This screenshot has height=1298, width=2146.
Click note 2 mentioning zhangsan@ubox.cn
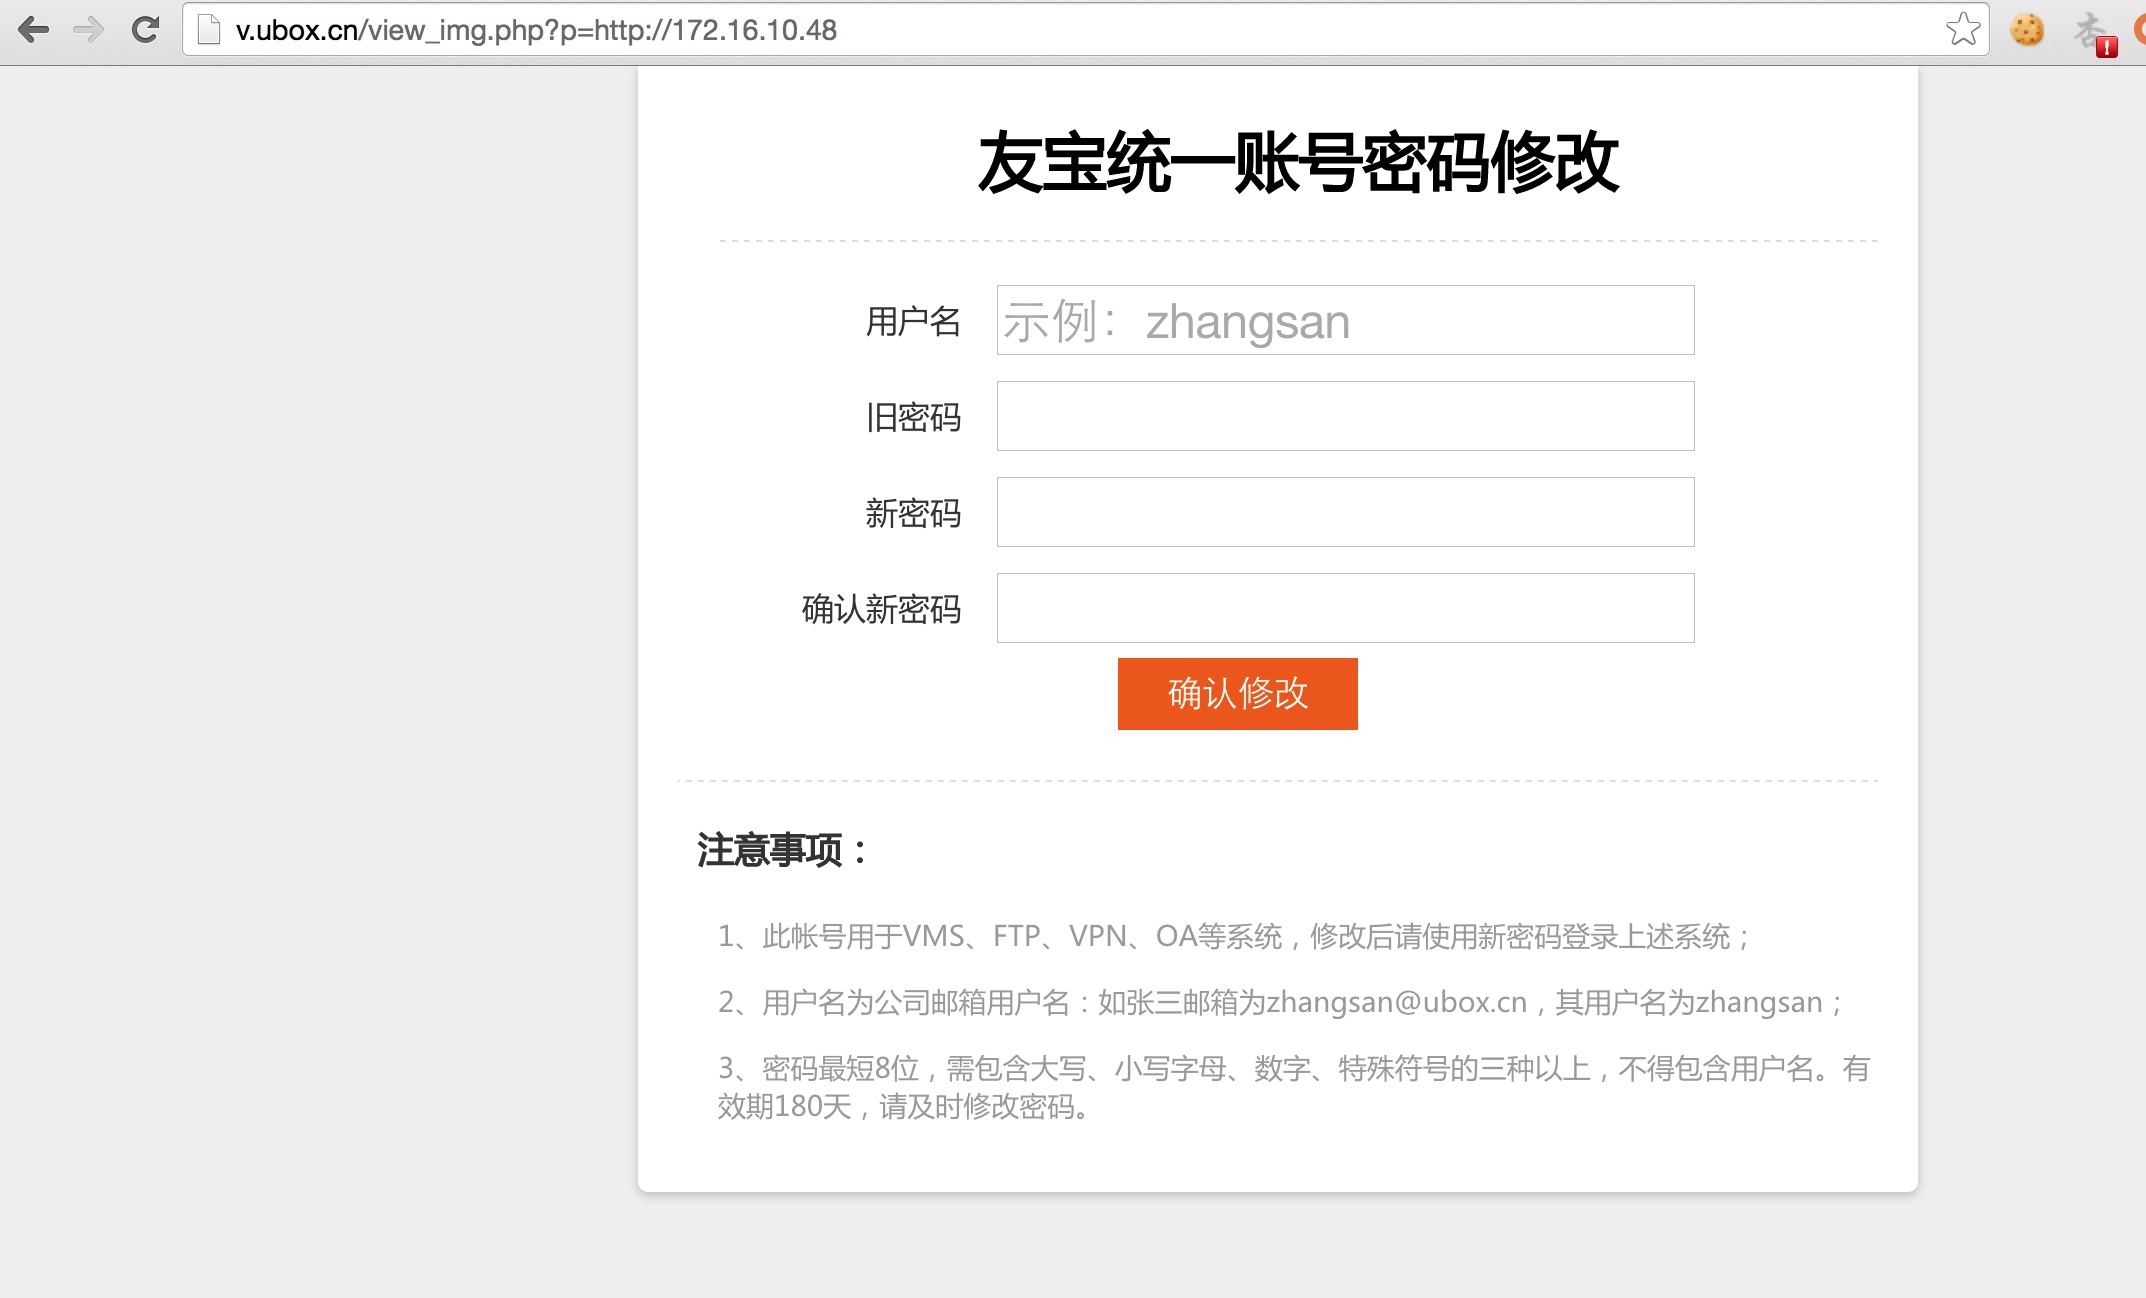point(1281,1003)
